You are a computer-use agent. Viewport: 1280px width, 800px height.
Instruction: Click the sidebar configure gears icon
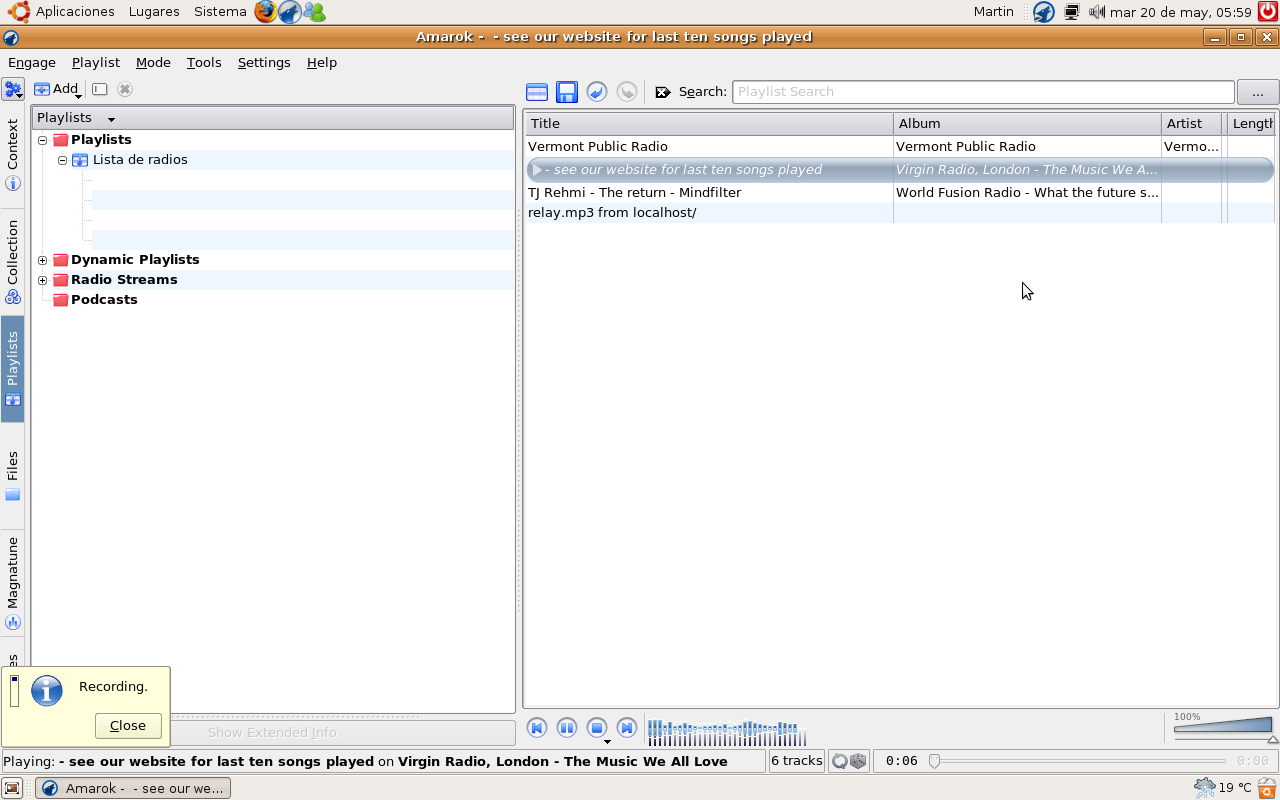click(13, 89)
